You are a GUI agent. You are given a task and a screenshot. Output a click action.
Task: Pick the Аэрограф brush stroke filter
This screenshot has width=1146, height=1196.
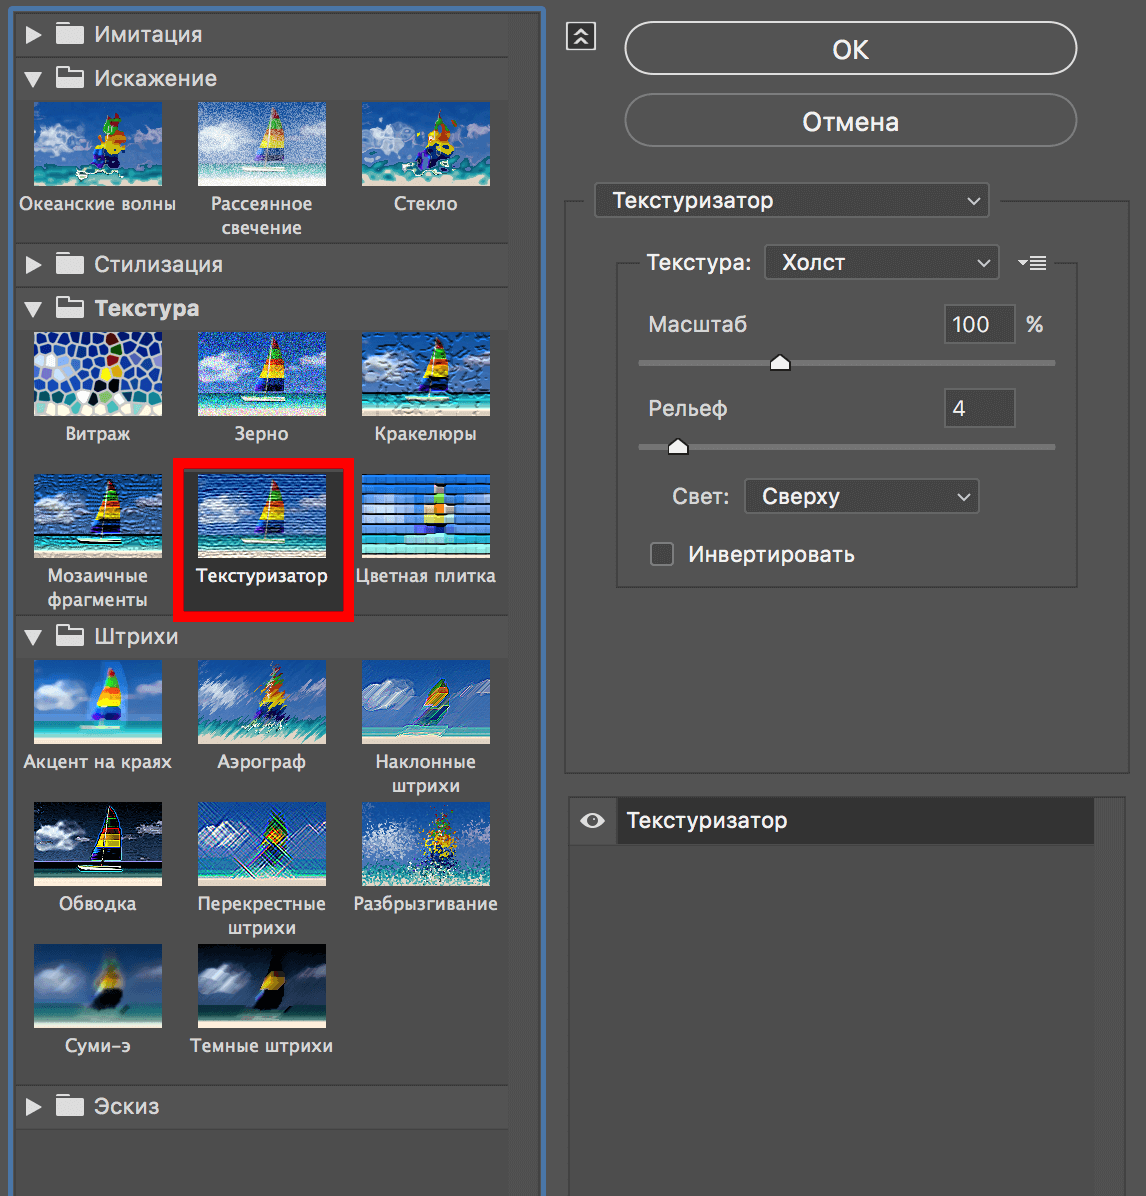261,702
